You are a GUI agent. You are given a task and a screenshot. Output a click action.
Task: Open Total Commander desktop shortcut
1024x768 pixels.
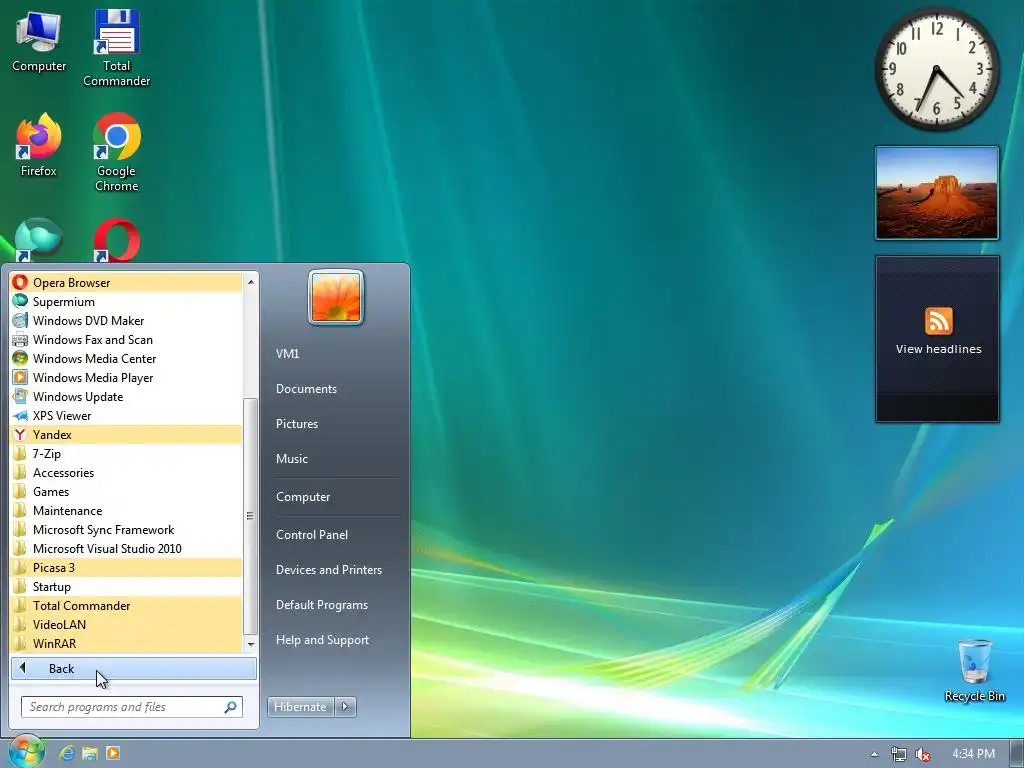coord(116,48)
